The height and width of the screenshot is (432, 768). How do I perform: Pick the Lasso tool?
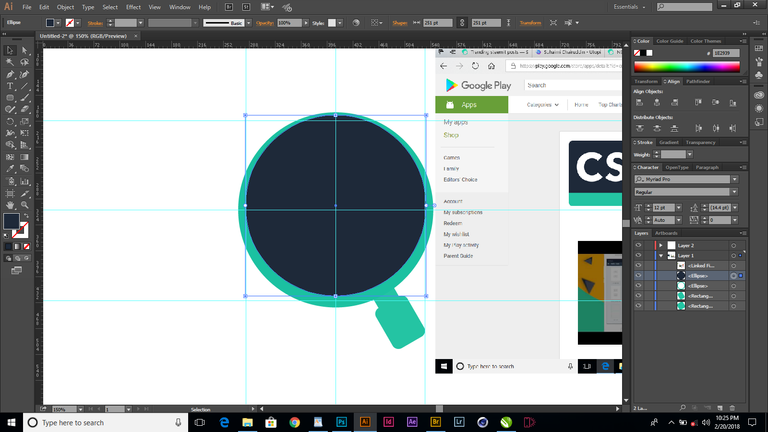[x=24, y=62]
